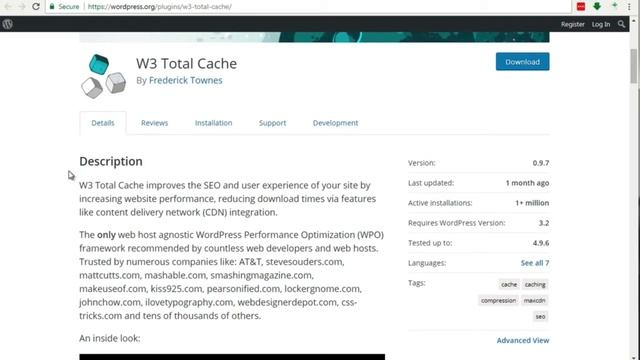The width and height of the screenshot is (640, 360).
Task: Click the page vertical scrollbar thumb
Action: click(x=633, y=66)
